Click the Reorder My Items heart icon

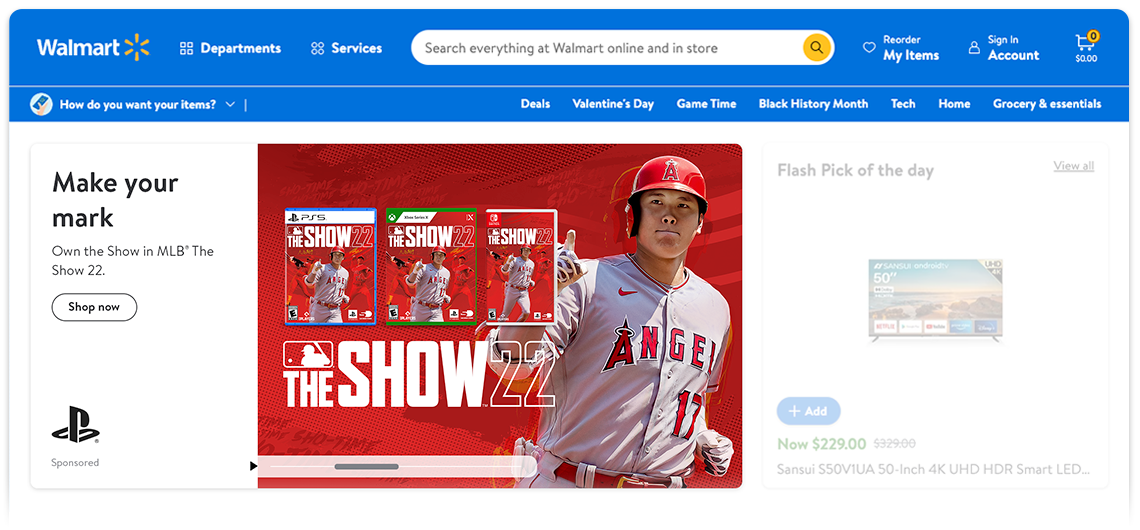coord(869,48)
